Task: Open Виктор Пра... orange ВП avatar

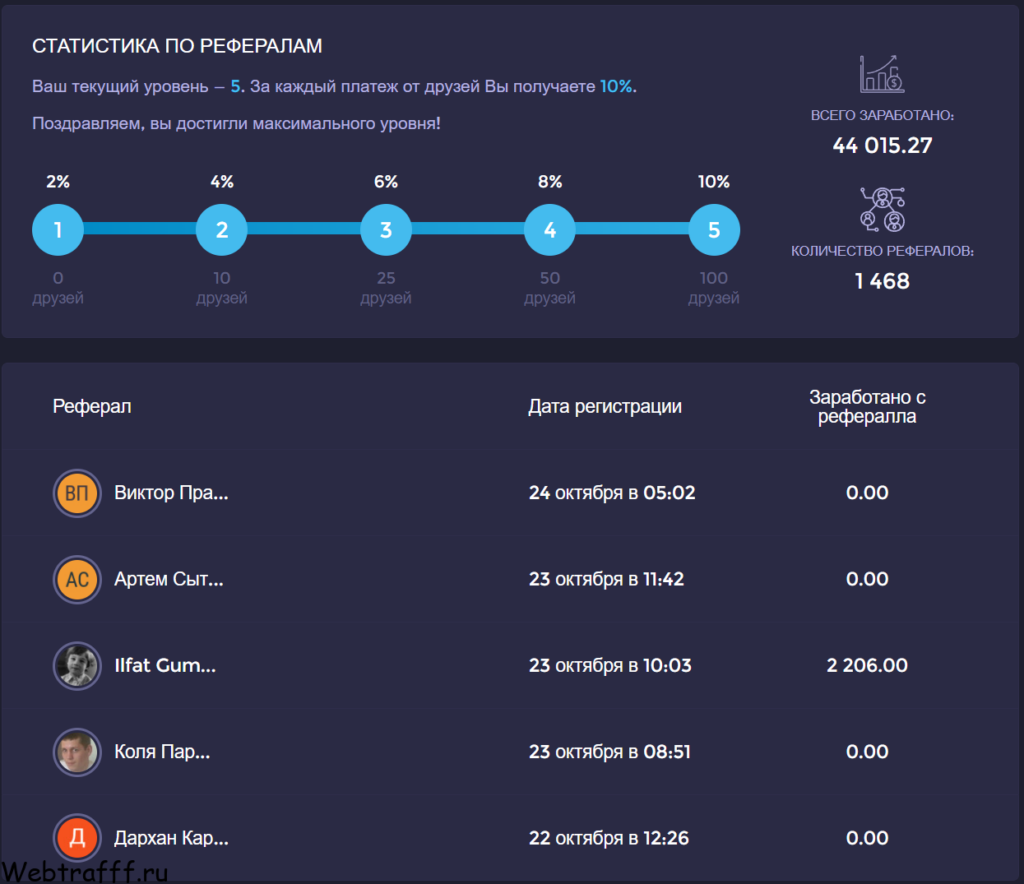Action: pos(77,493)
